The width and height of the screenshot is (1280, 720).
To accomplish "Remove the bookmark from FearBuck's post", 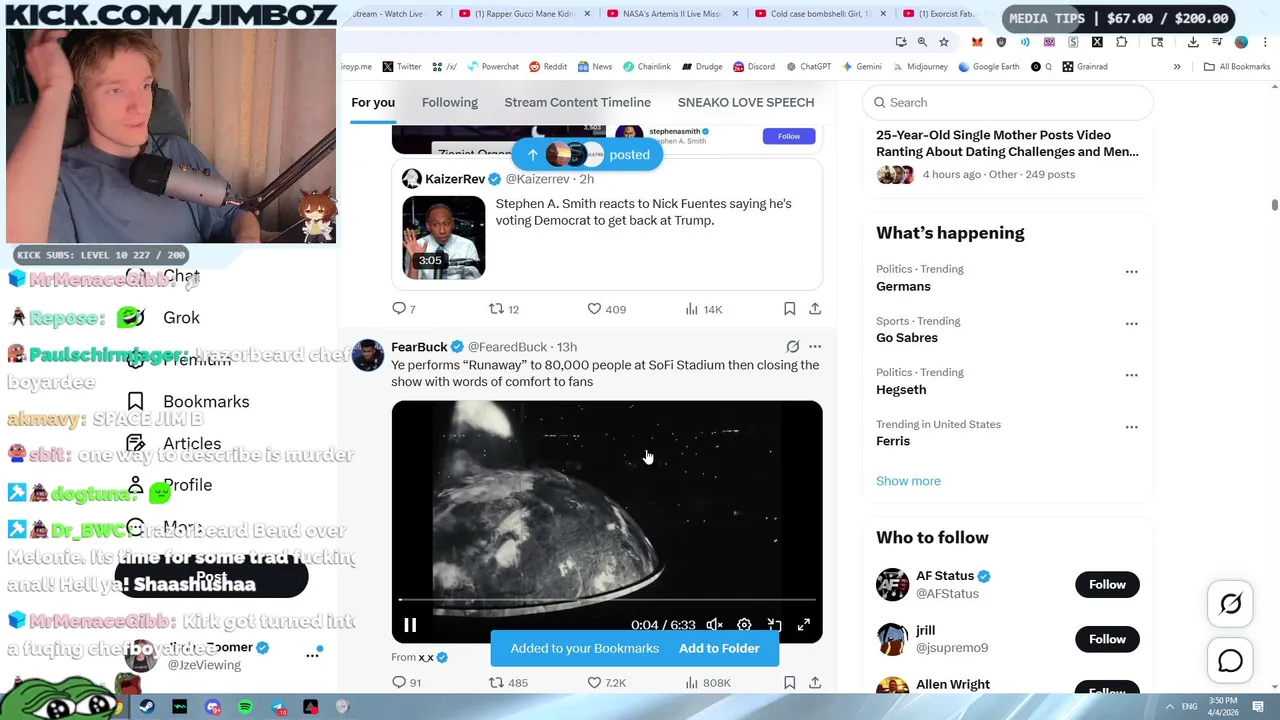I will [x=789, y=682].
